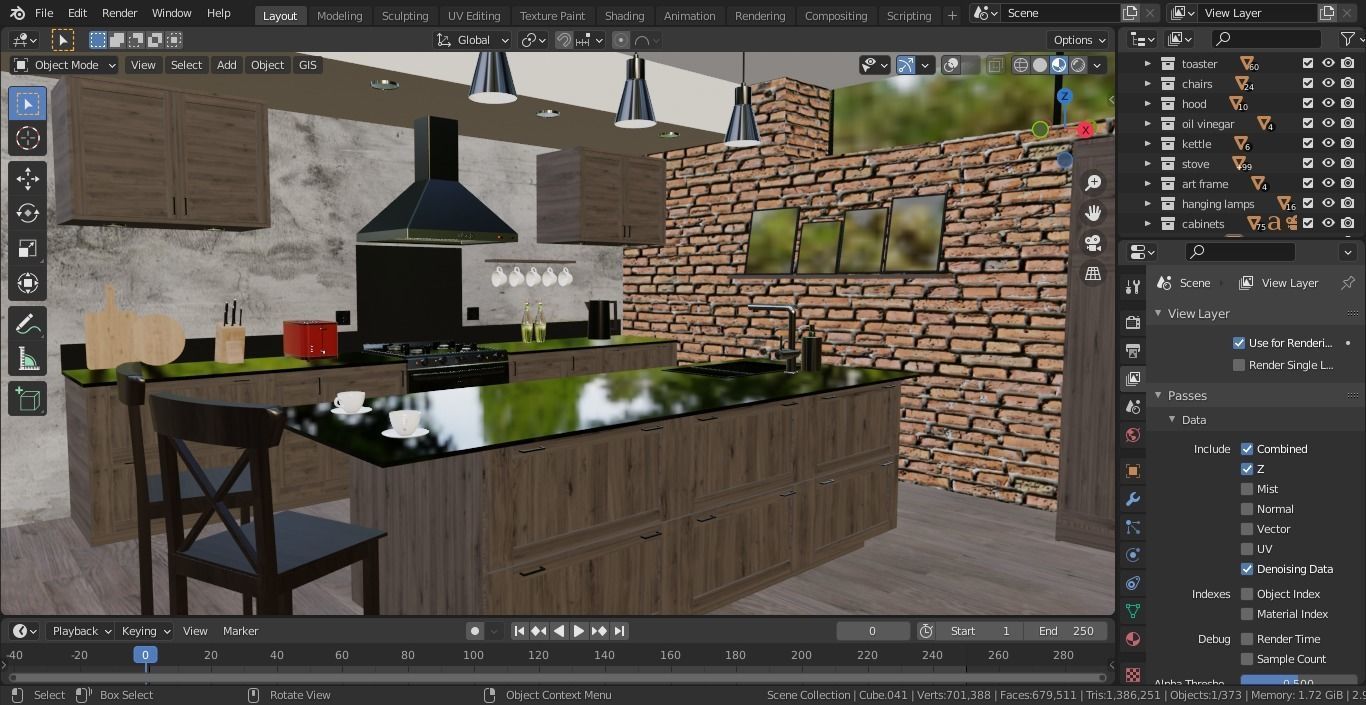The image size is (1366, 705).
Task: Select the Add Cube tool
Action: point(28,399)
